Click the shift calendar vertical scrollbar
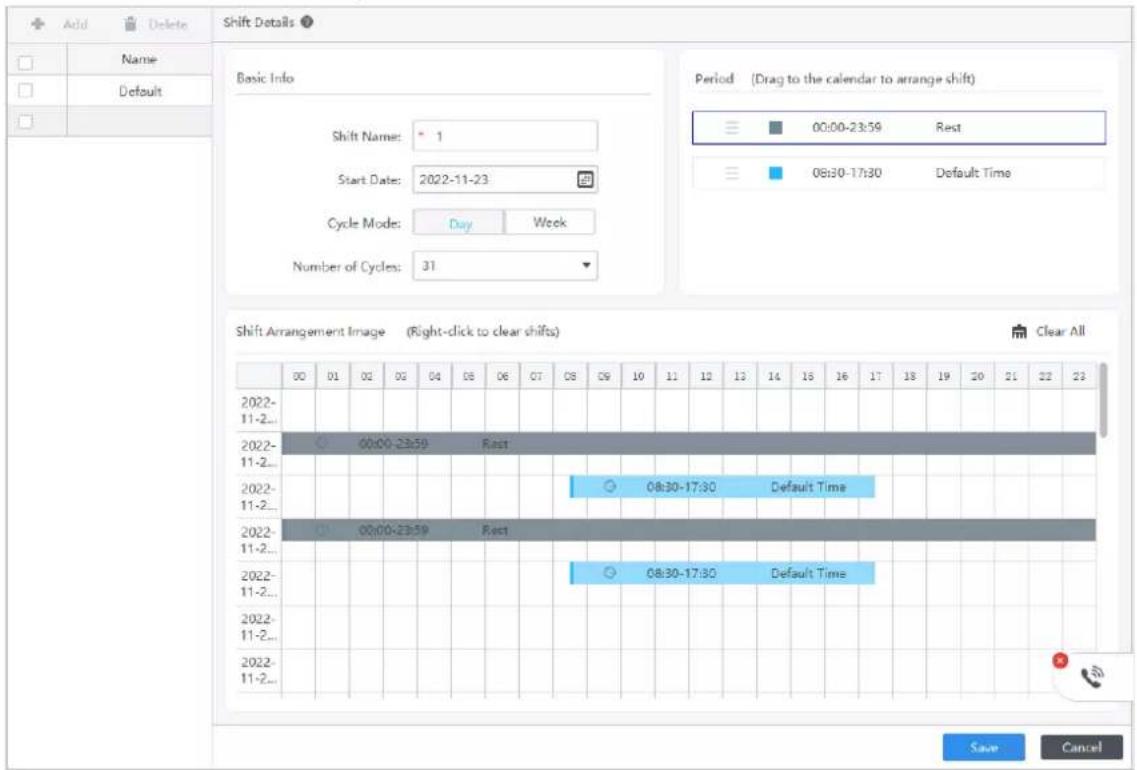1137x770 pixels. pyautogui.click(x=1103, y=400)
